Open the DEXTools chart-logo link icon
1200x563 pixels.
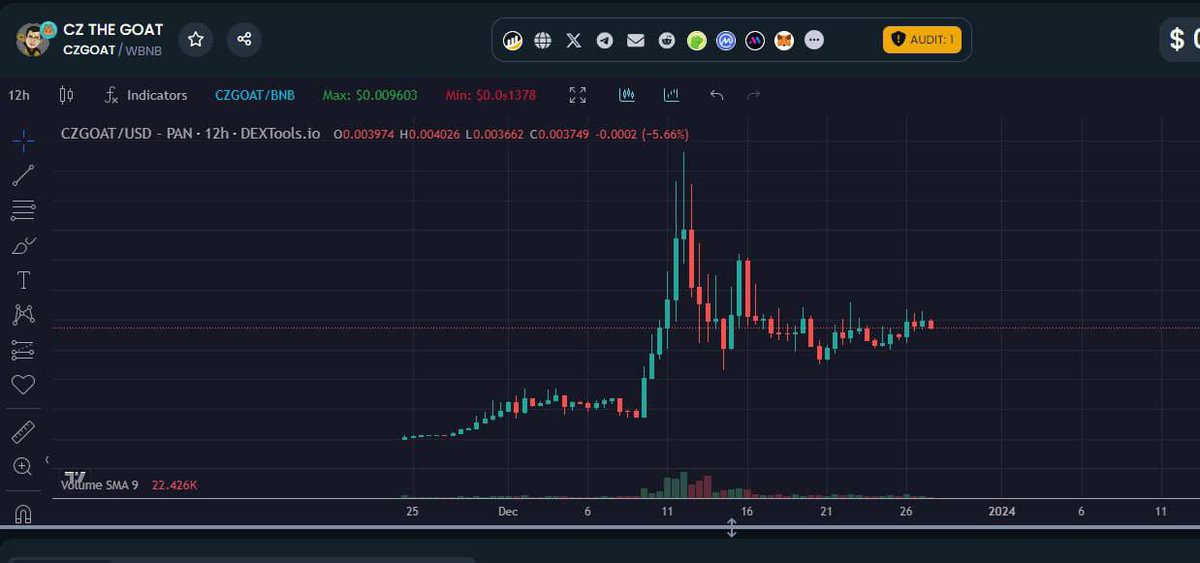click(x=513, y=40)
